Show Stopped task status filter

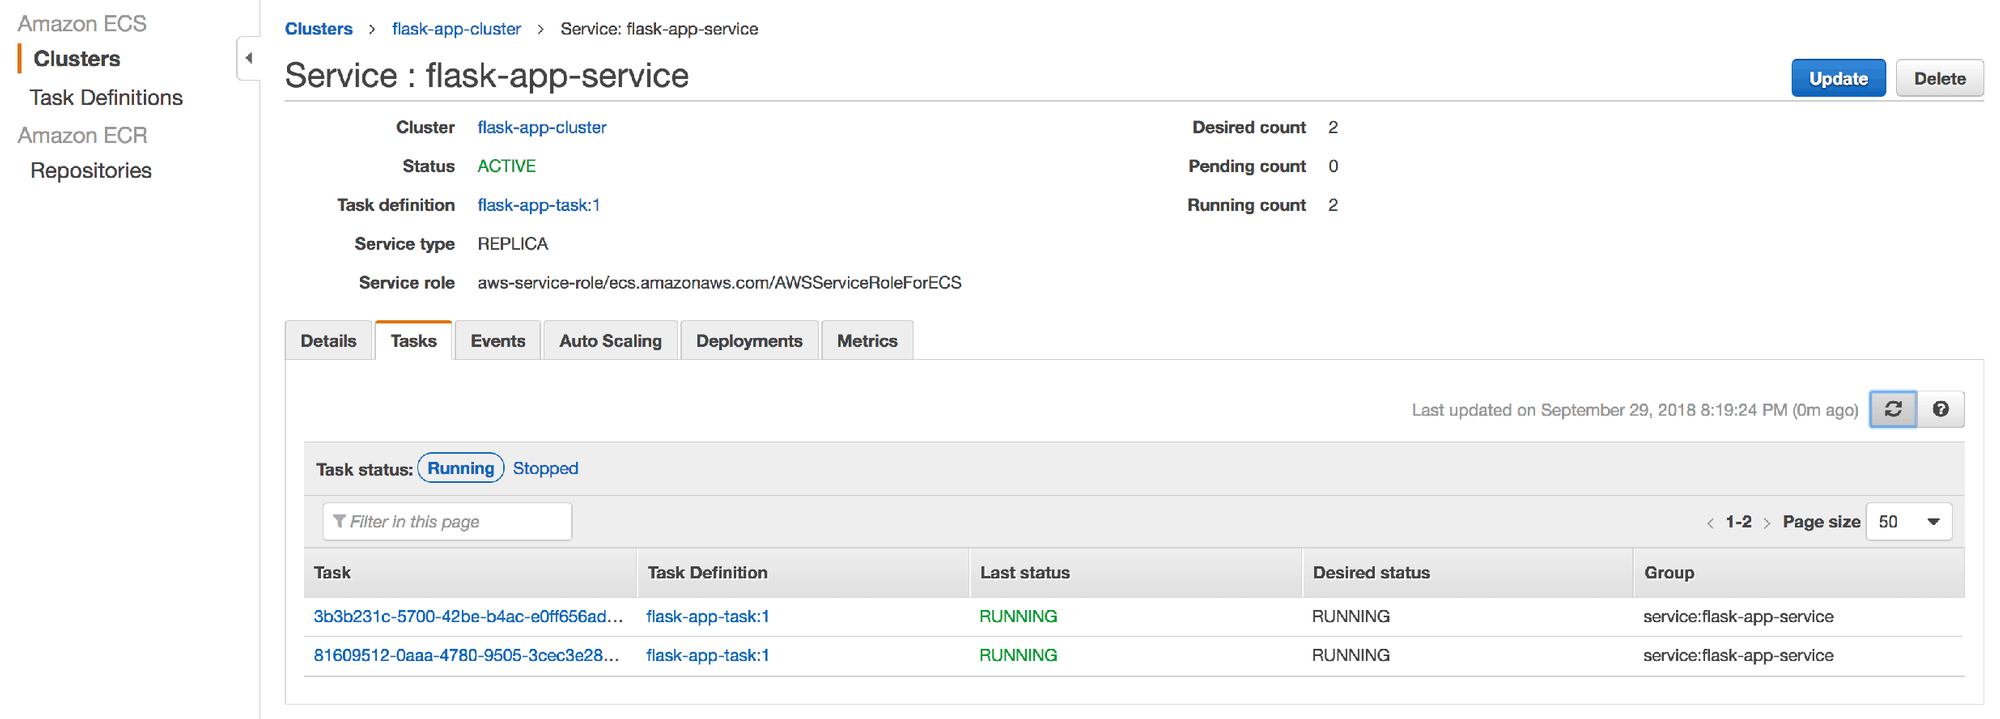[x=546, y=468]
